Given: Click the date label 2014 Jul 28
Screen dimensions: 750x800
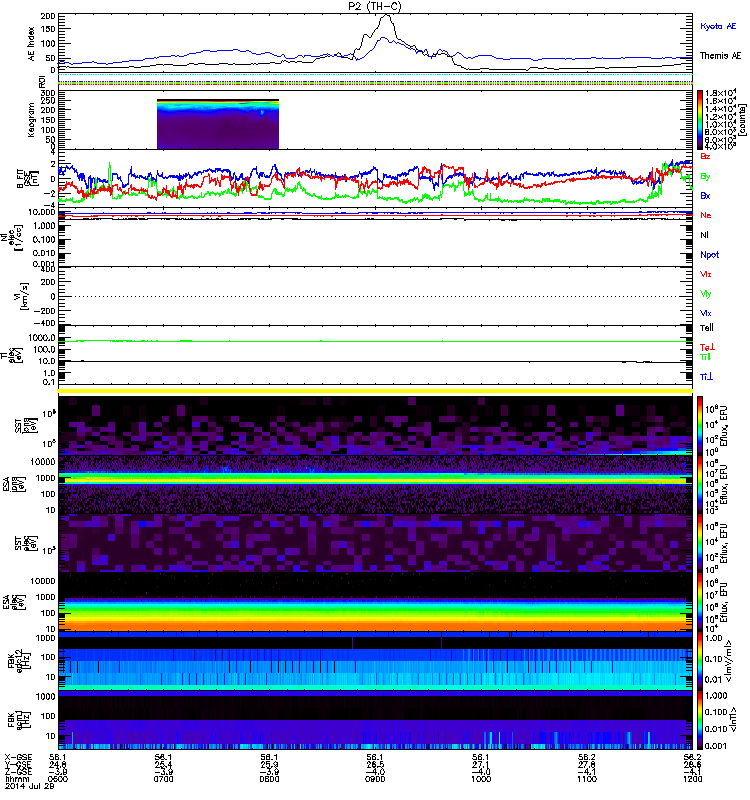Looking at the screenshot, I should click(x=30, y=786).
